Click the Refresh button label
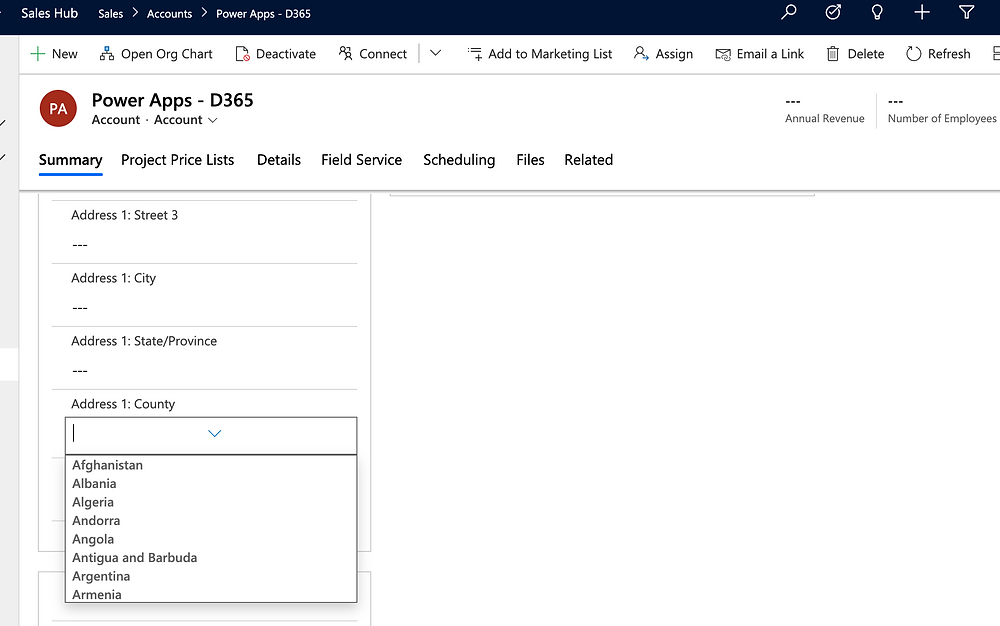The width and height of the screenshot is (1000, 626). 949,54
